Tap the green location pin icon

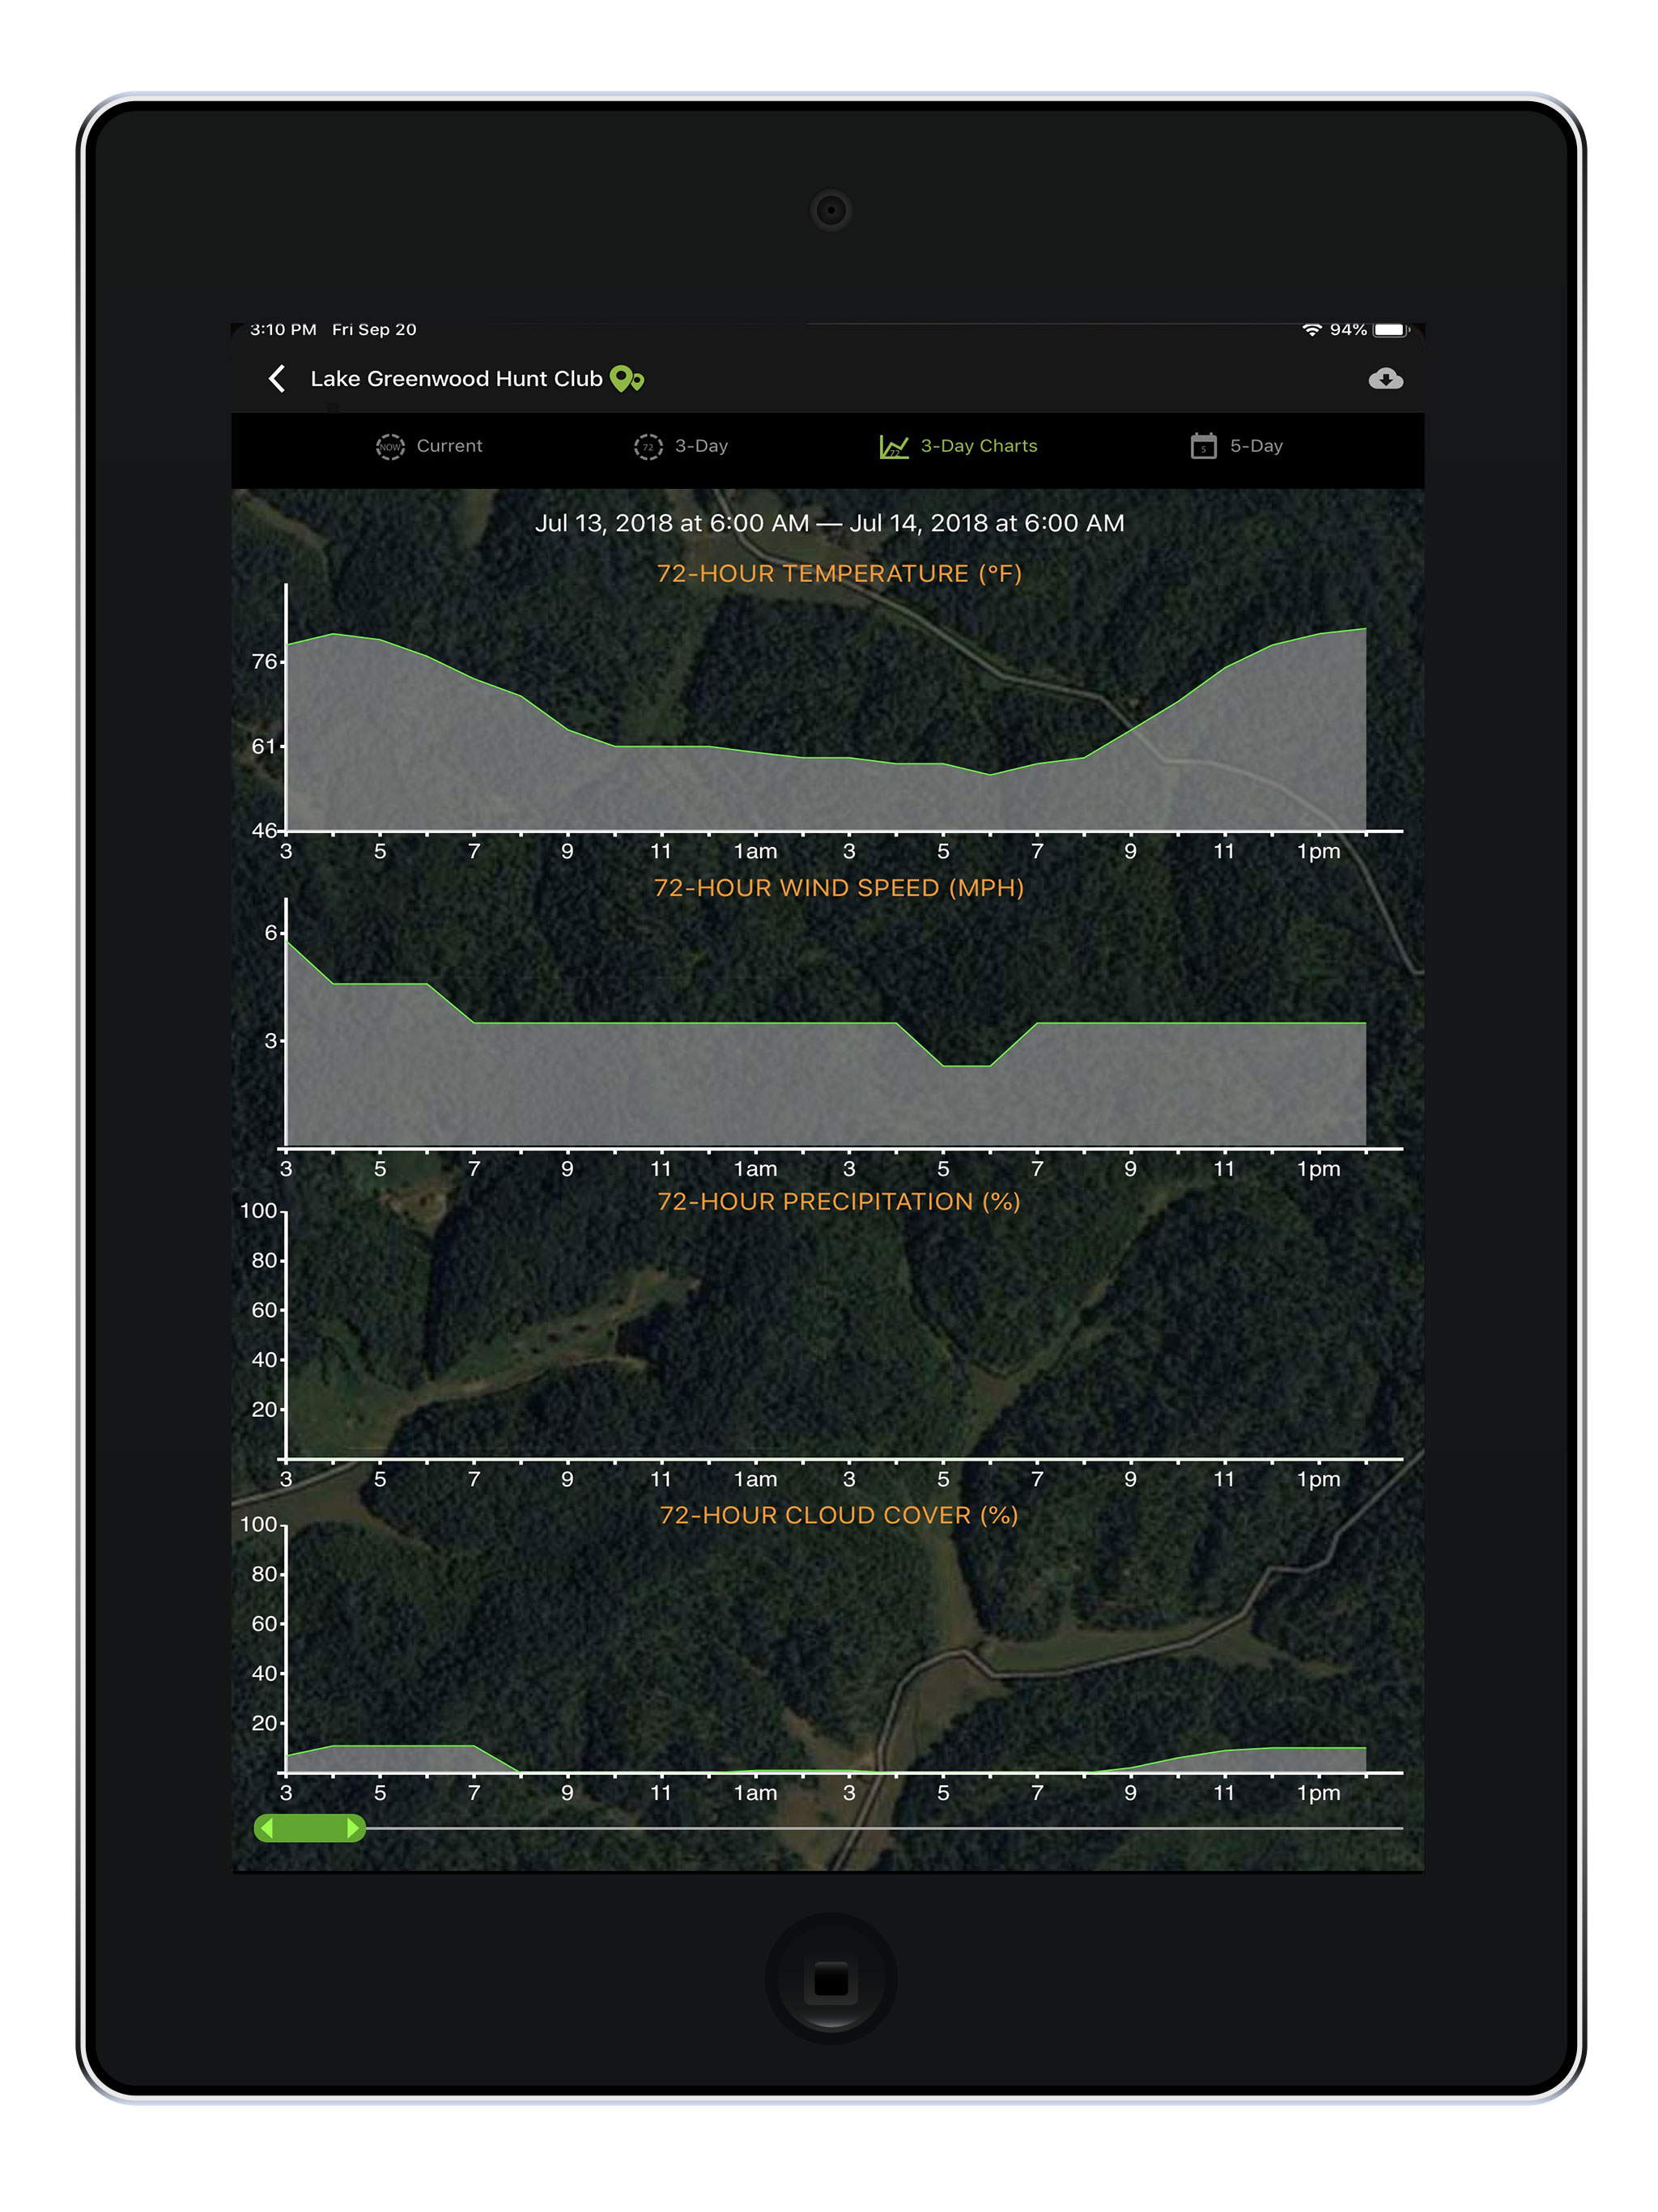pyautogui.click(x=626, y=378)
